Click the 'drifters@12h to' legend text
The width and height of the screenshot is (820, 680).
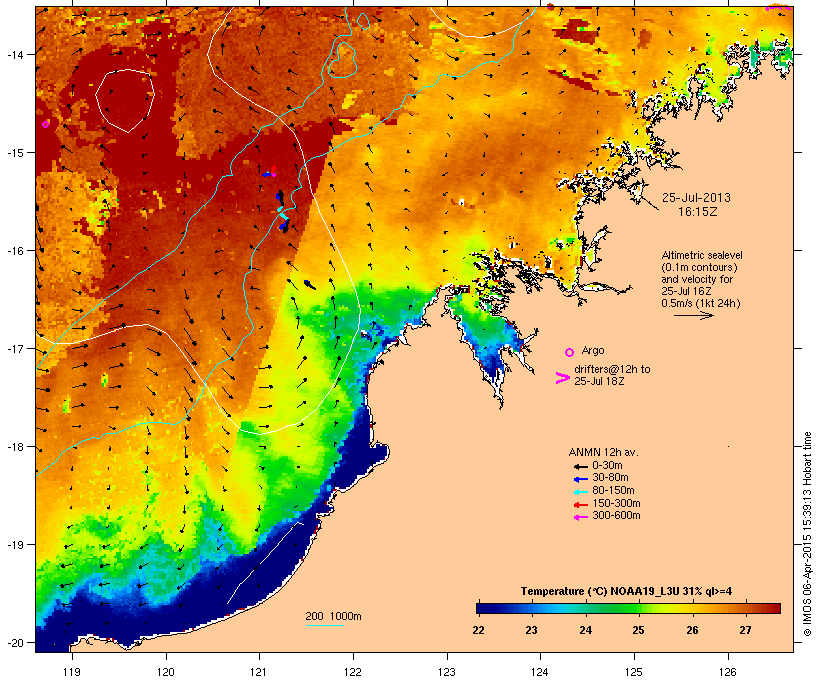[612, 369]
